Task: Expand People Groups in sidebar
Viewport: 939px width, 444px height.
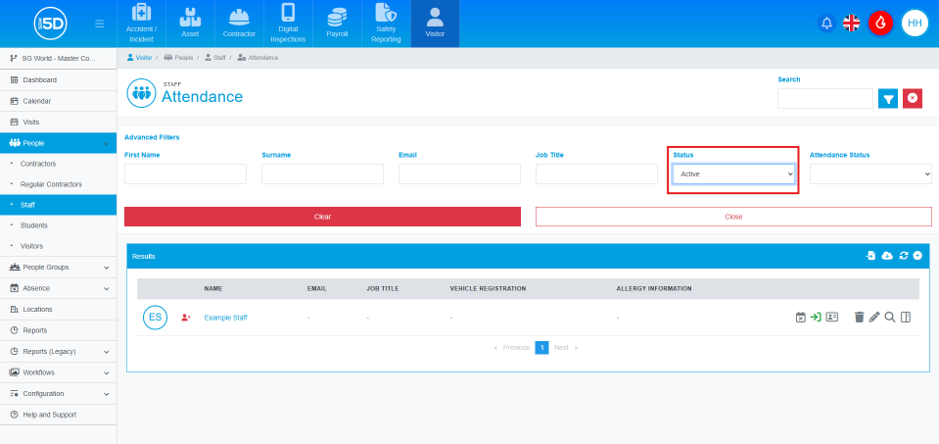Action: [58, 267]
